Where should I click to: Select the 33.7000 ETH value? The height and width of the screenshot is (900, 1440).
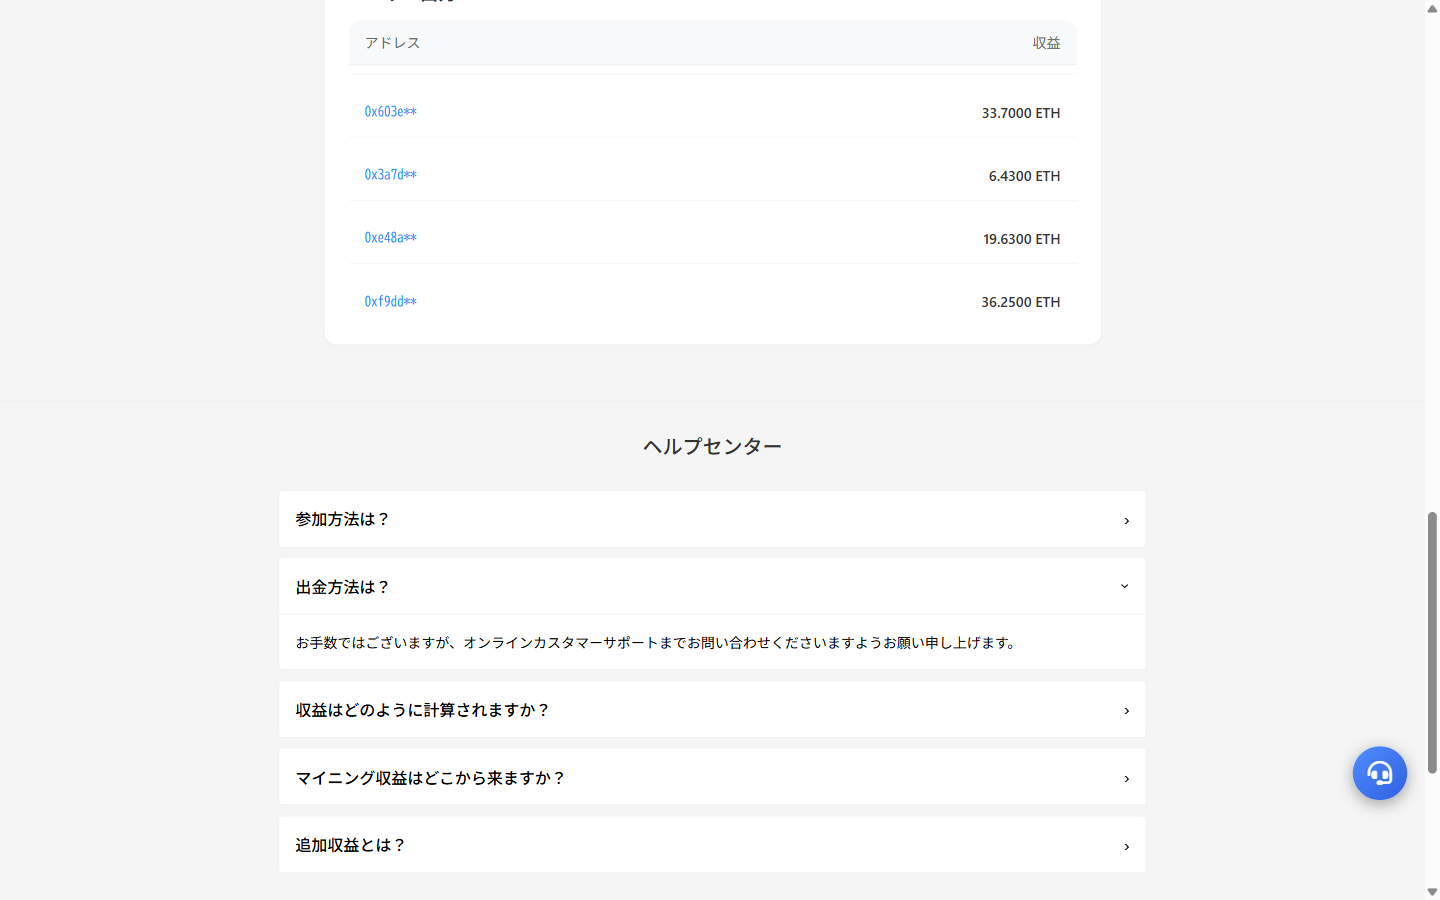tap(1021, 113)
